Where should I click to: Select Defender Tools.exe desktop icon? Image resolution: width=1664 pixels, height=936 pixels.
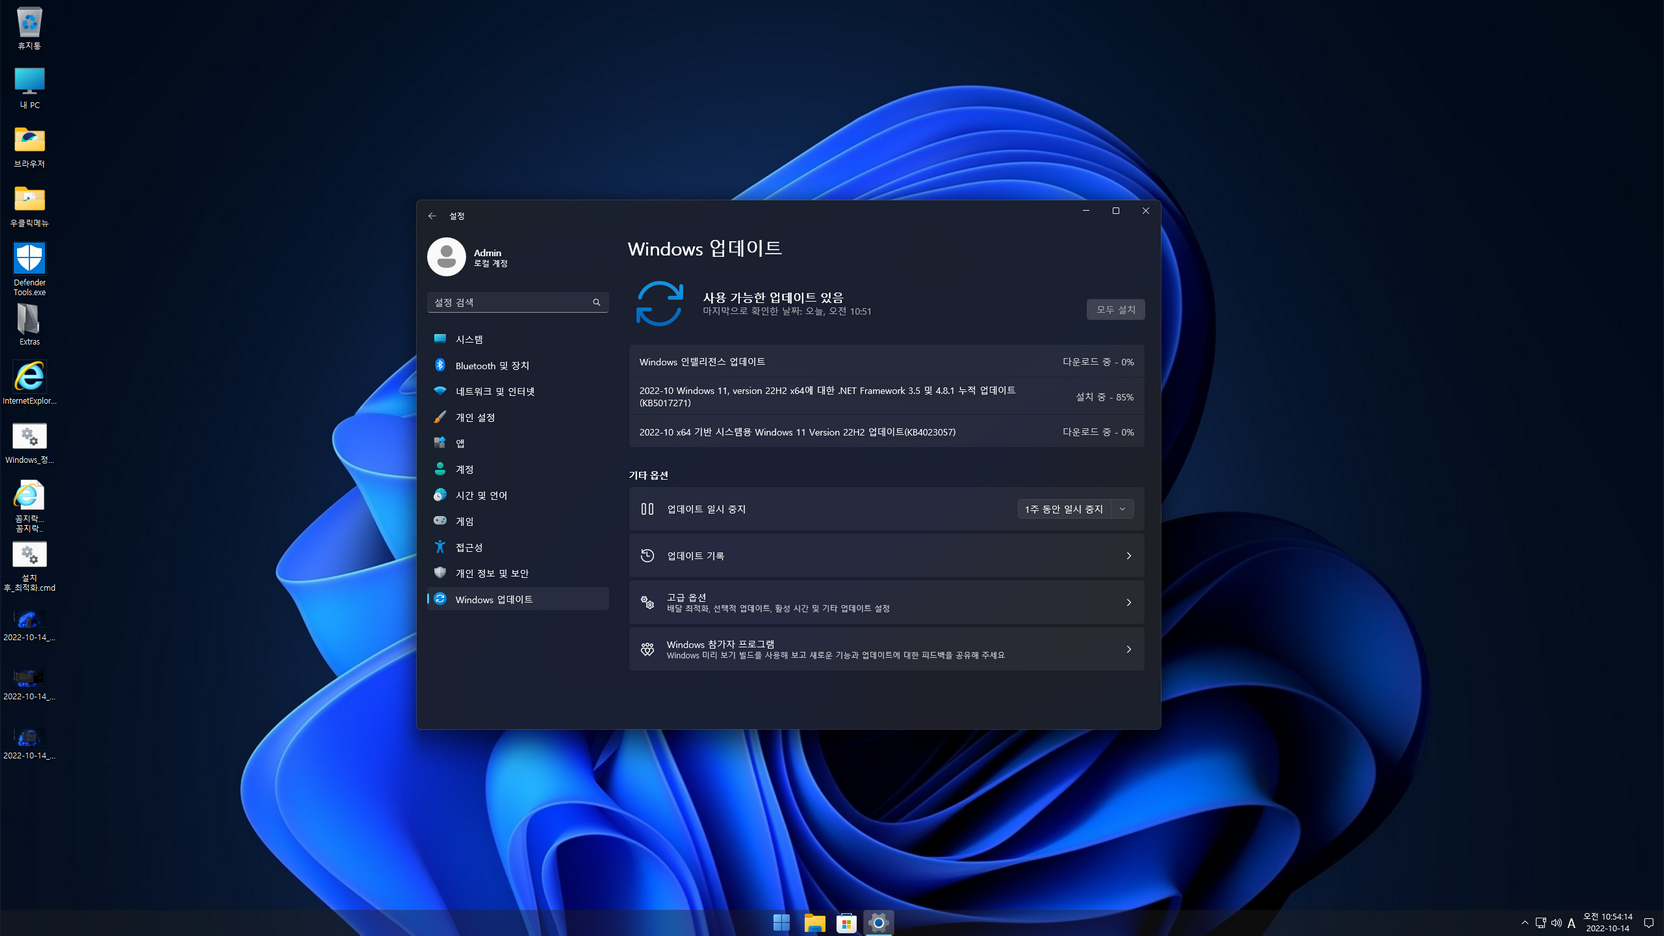29,270
